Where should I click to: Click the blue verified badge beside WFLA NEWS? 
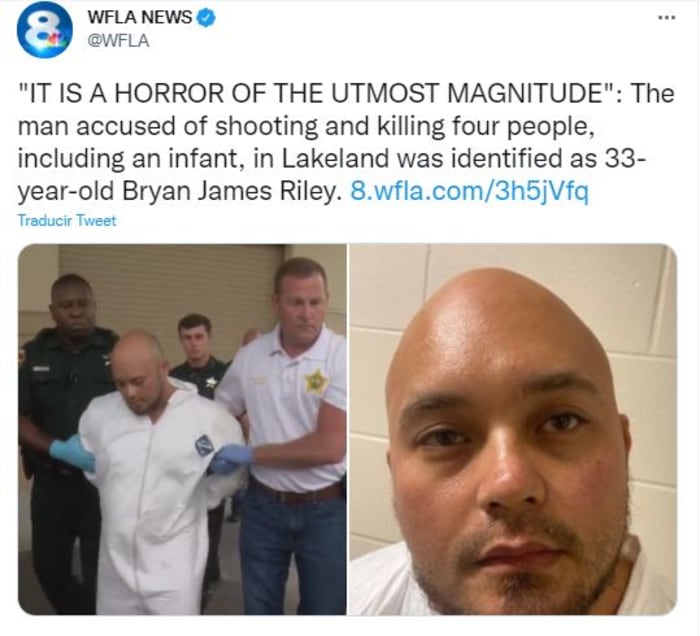pos(207,18)
